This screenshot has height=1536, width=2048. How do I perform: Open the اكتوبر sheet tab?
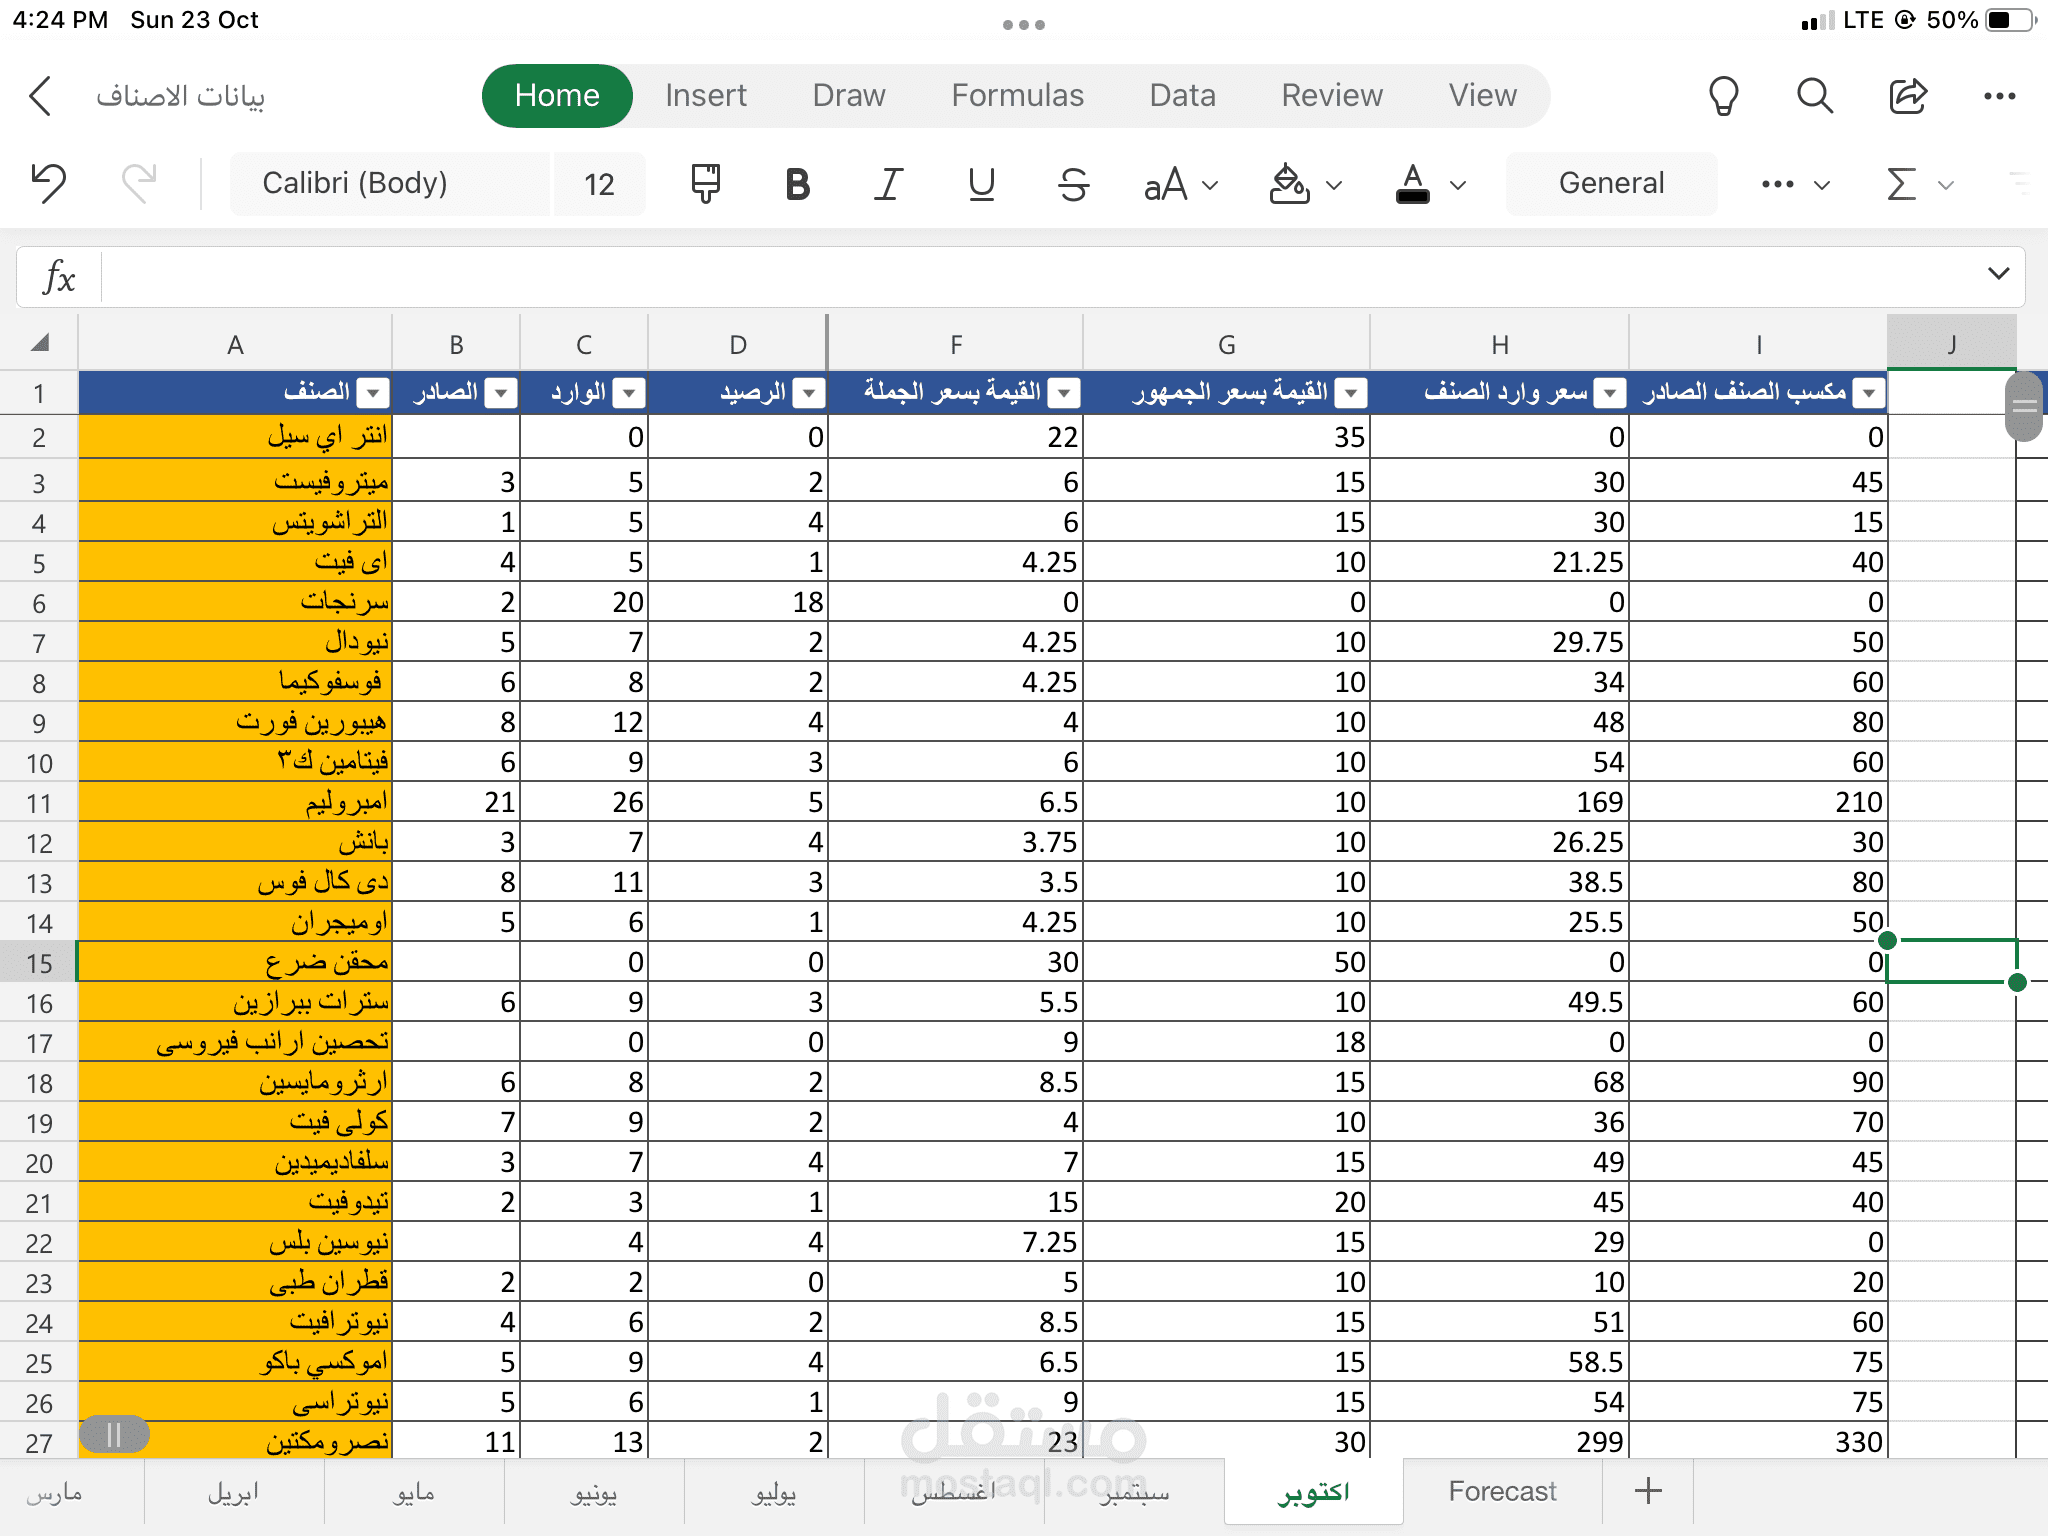pyautogui.click(x=1313, y=1492)
